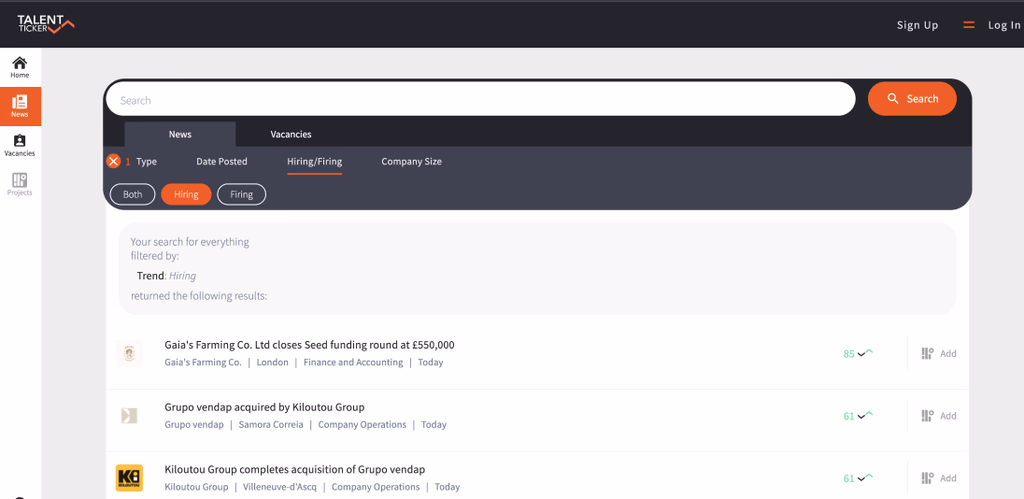Click the Talent Ticker logo

tap(45, 24)
